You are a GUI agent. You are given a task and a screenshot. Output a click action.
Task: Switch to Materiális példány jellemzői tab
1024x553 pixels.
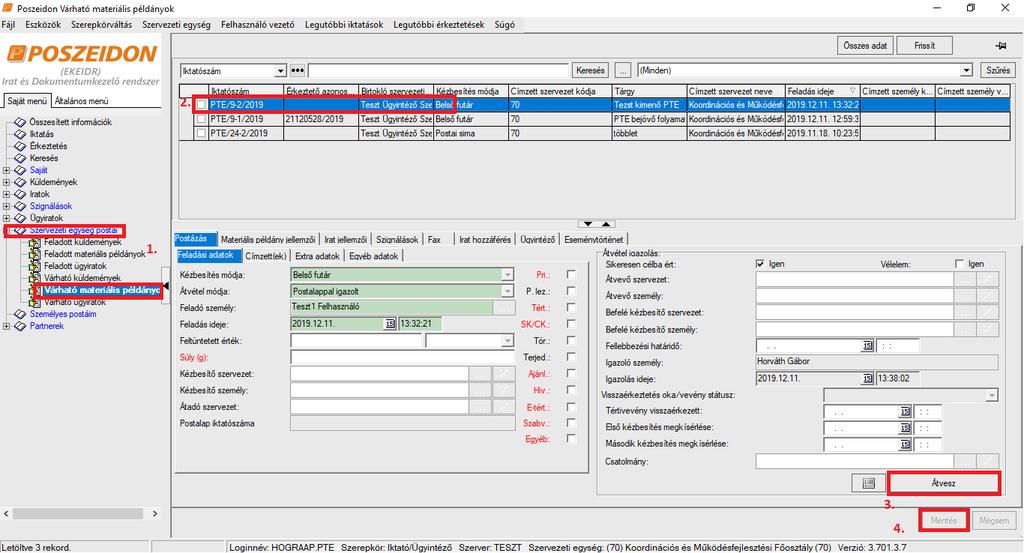(268, 240)
